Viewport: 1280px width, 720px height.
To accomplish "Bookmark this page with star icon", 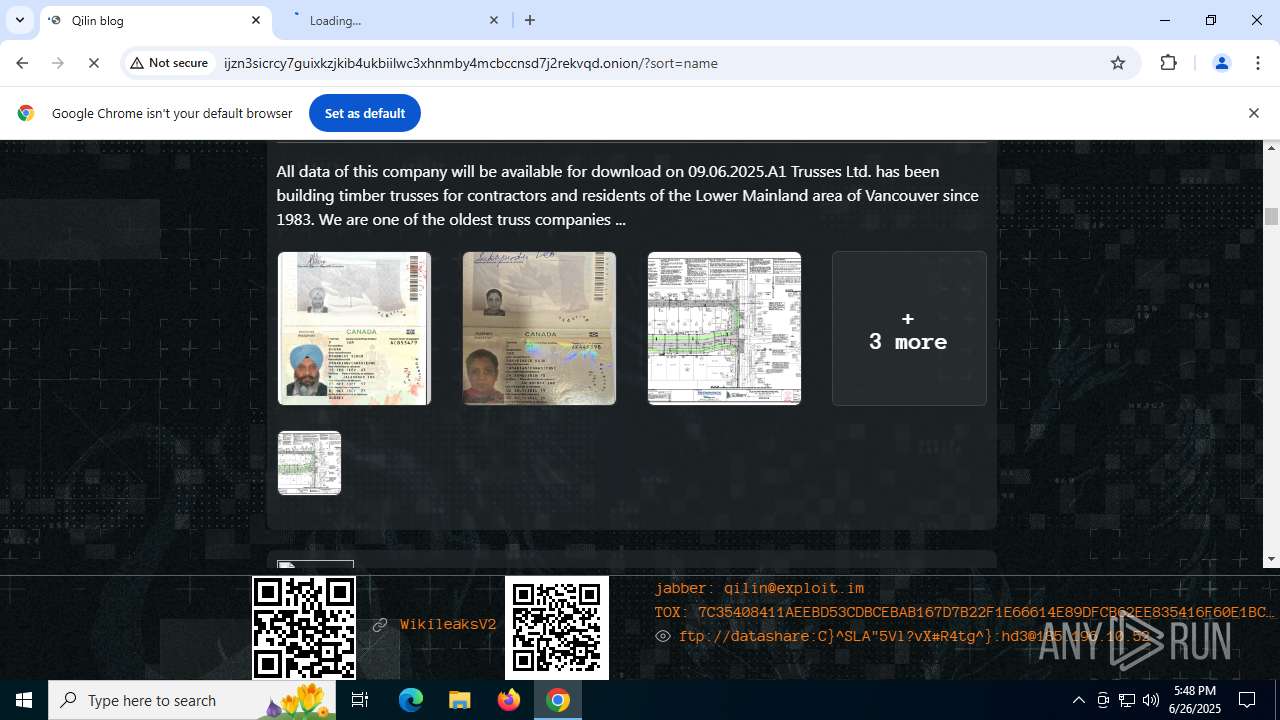I will click(x=1118, y=63).
